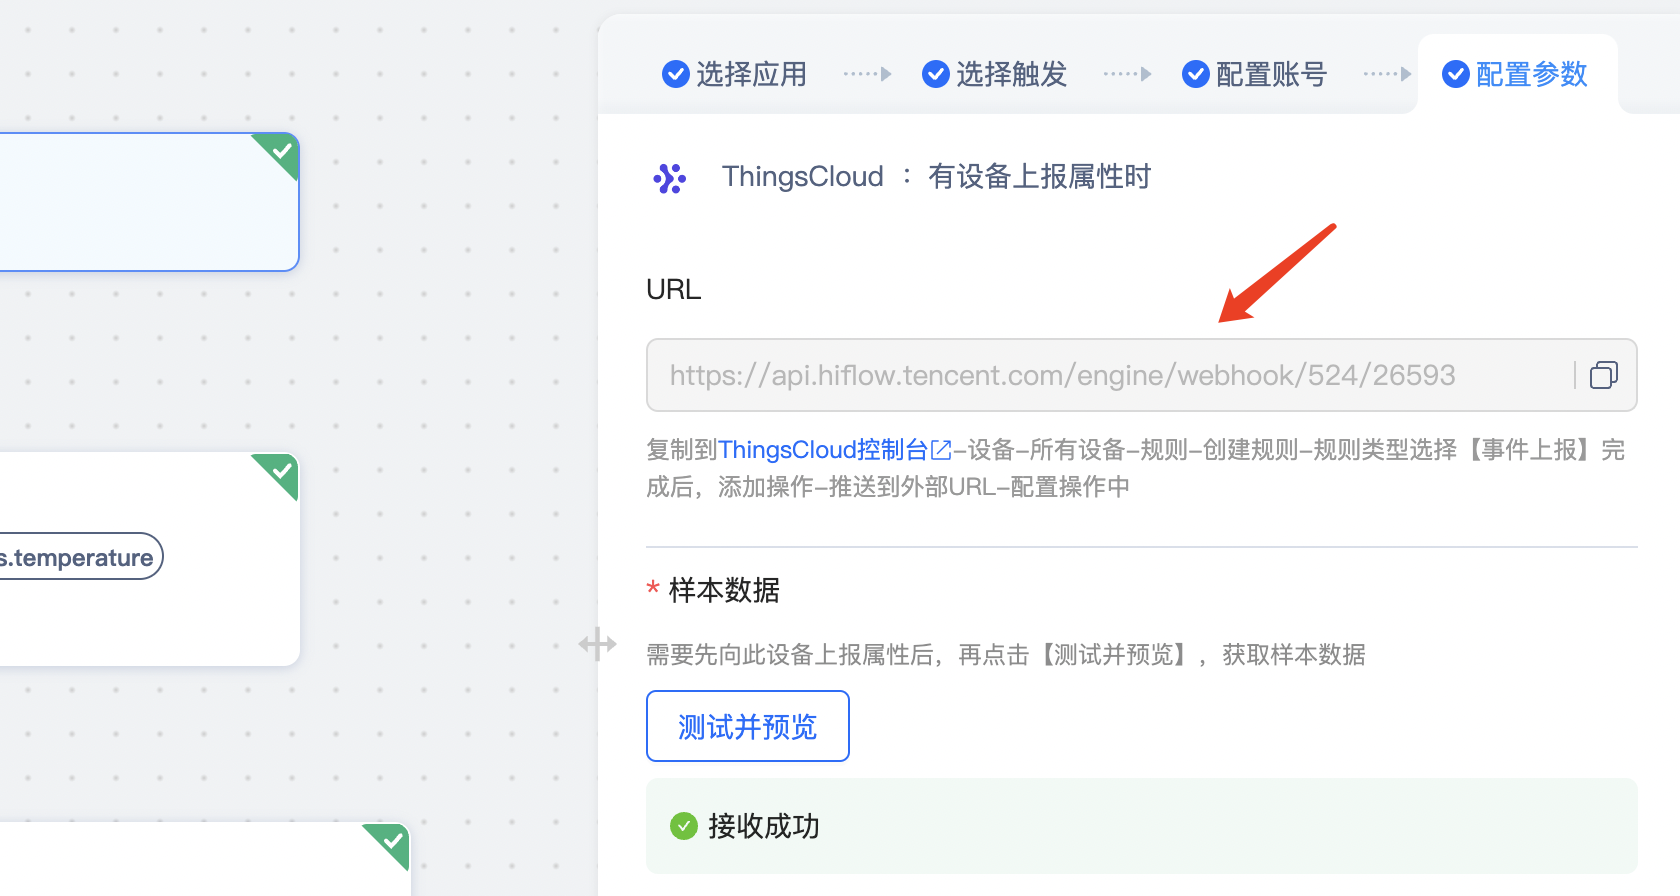Select the 配置参数 step tab
The width and height of the screenshot is (1680, 896).
(1515, 74)
